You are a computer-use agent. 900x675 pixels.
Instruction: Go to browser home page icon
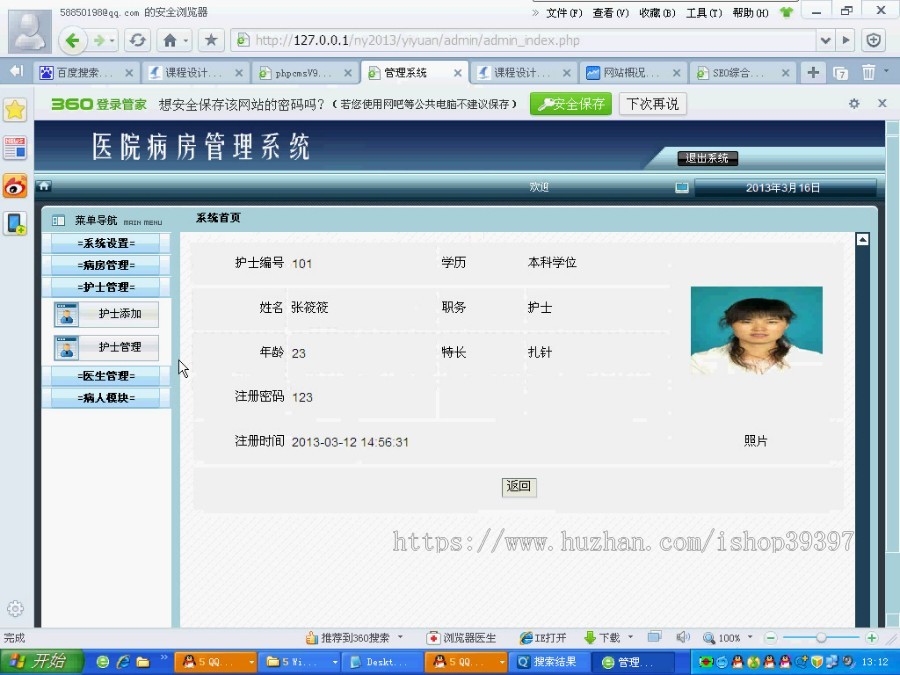point(170,40)
